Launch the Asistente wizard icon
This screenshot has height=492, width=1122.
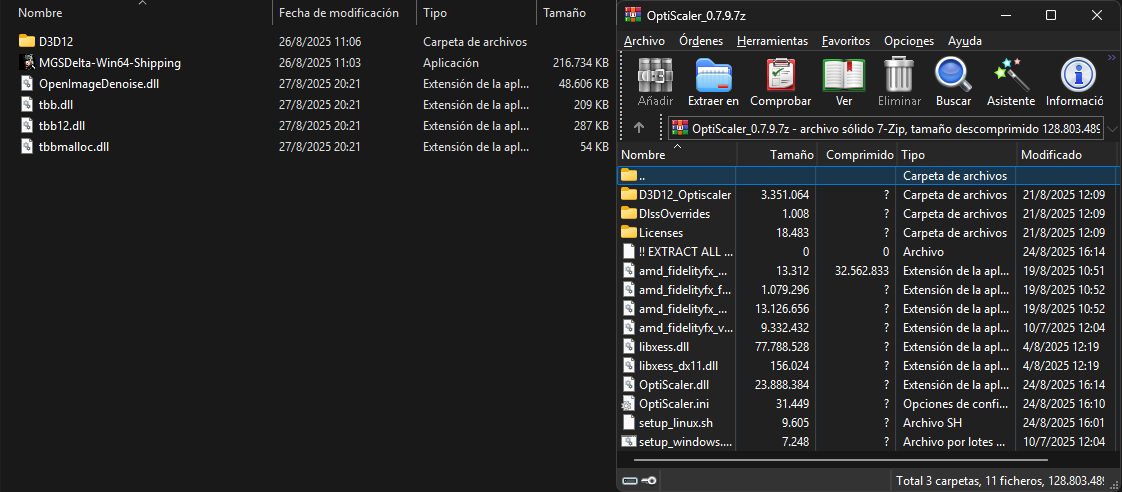[x=1011, y=74]
